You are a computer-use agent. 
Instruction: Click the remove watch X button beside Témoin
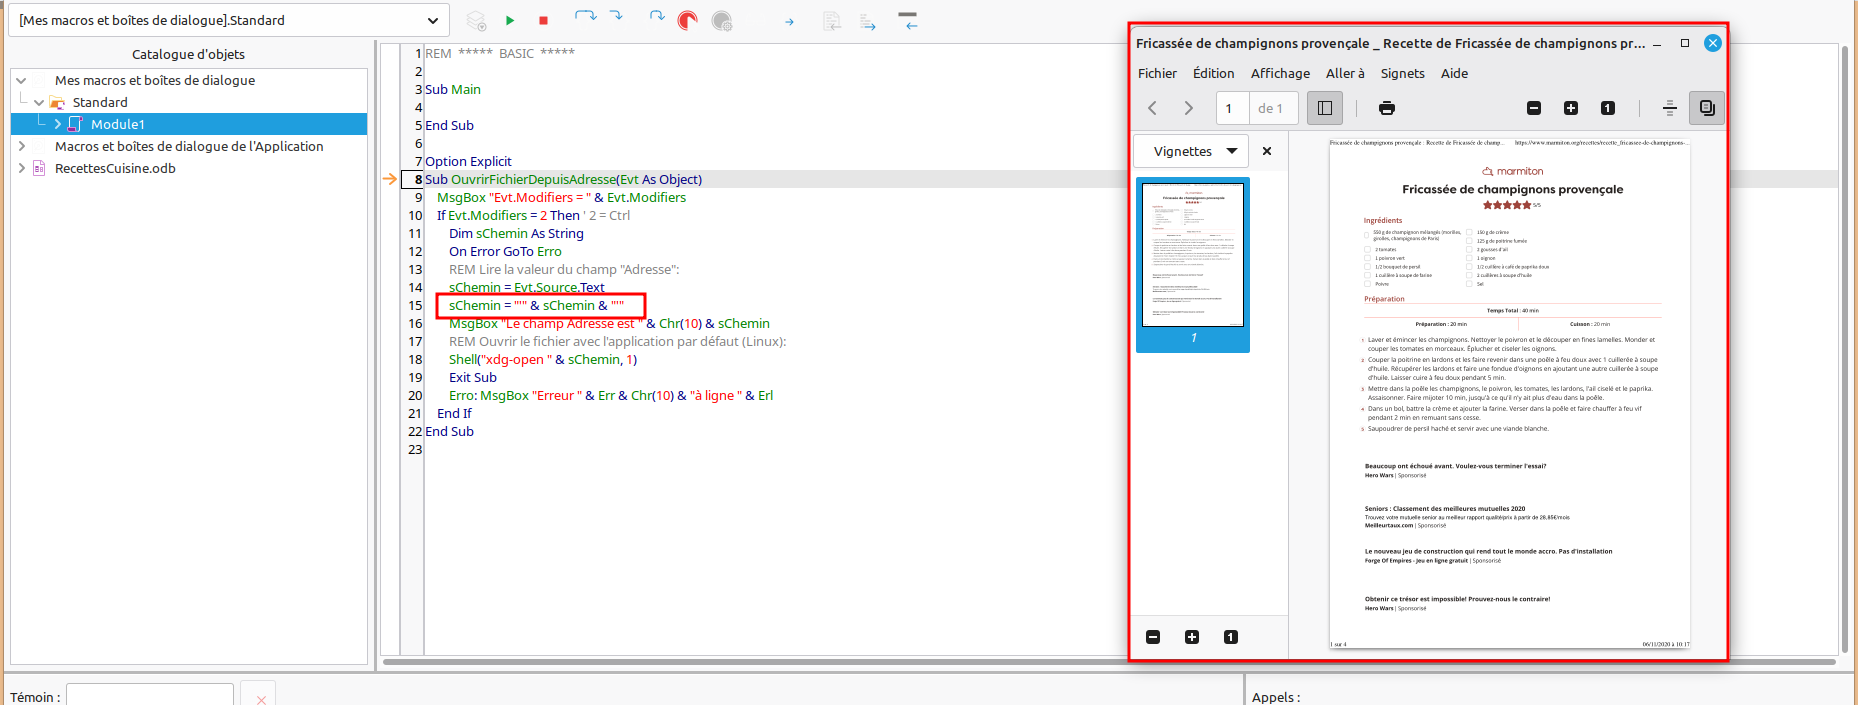tap(260, 696)
